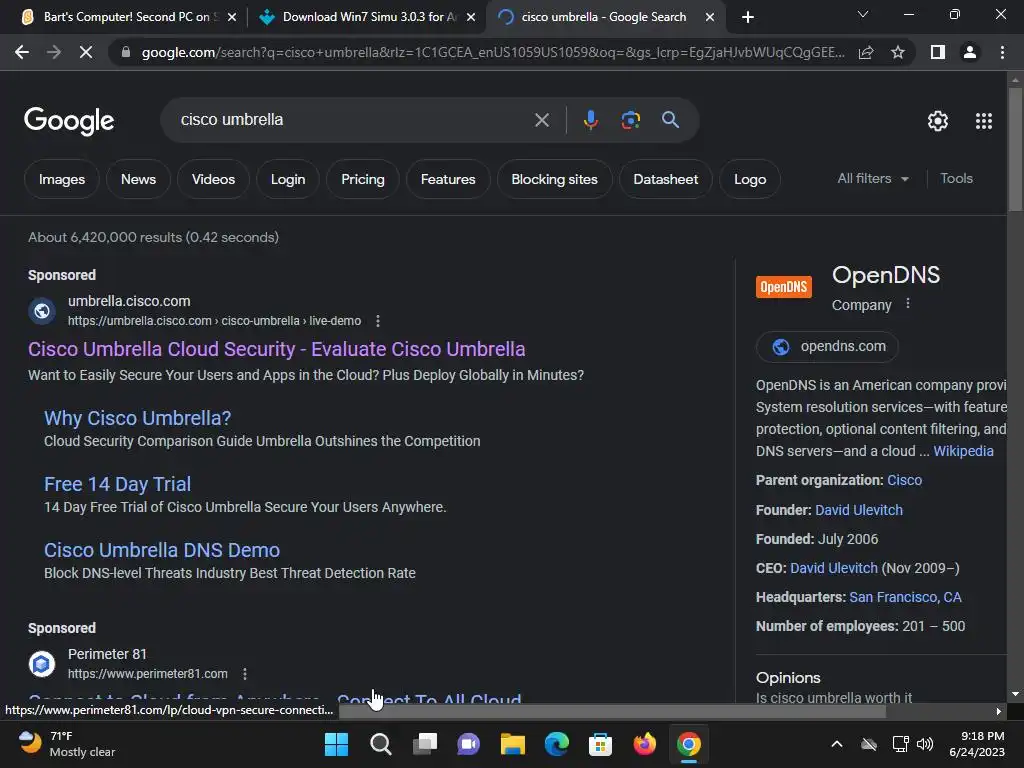Open Wikipedia link in OpenDNS description
The height and width of the screenshot is (768, 1024).
click(x=963, y=451)
